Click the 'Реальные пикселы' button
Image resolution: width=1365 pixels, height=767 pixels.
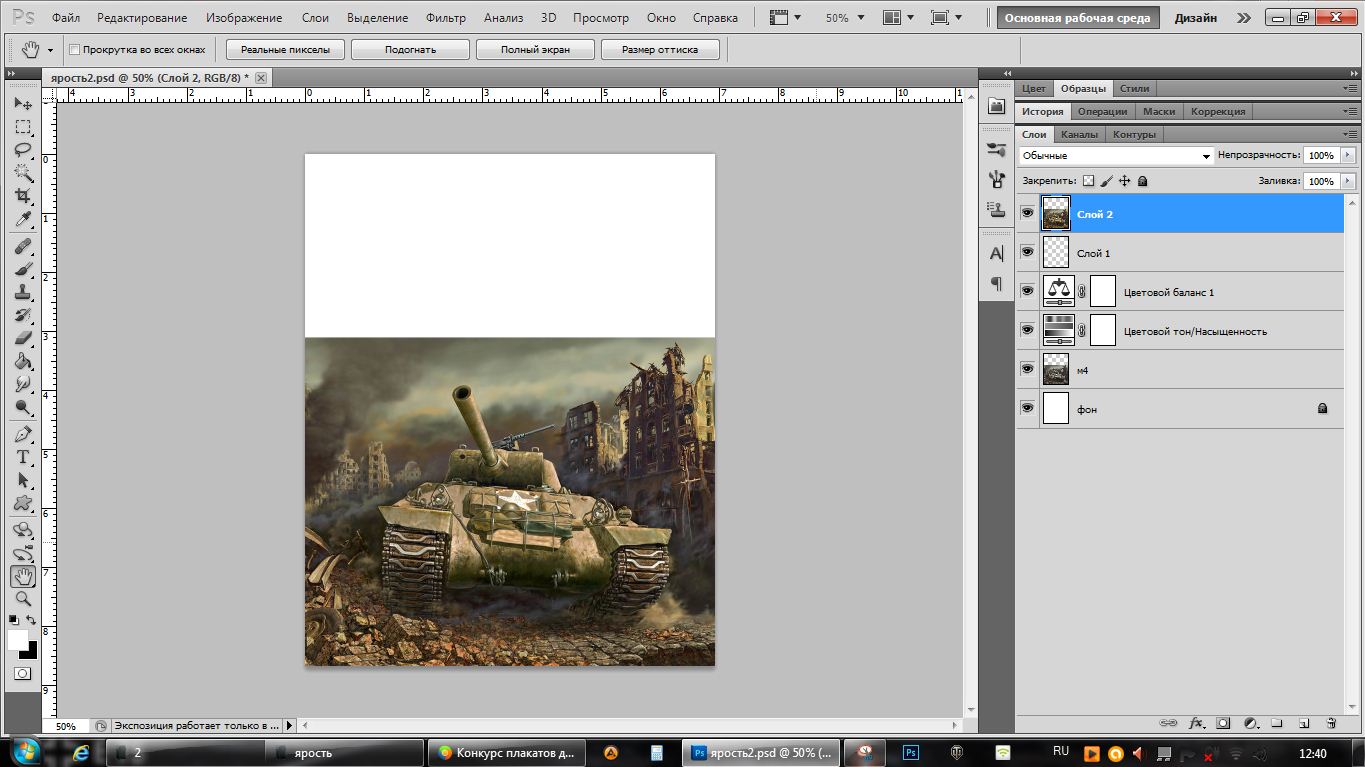[285, 50]
